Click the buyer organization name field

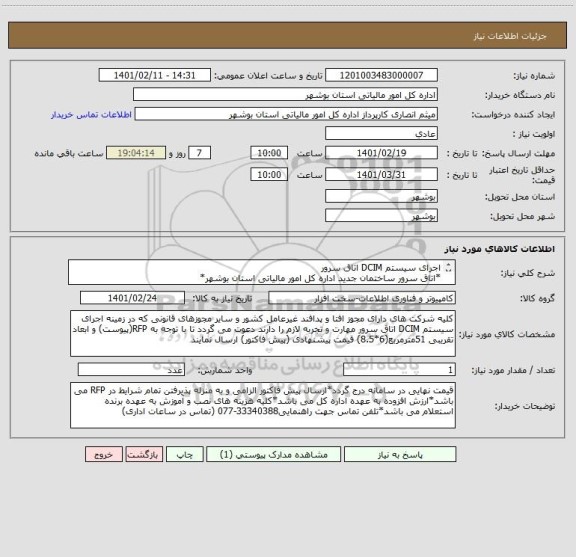285,95
